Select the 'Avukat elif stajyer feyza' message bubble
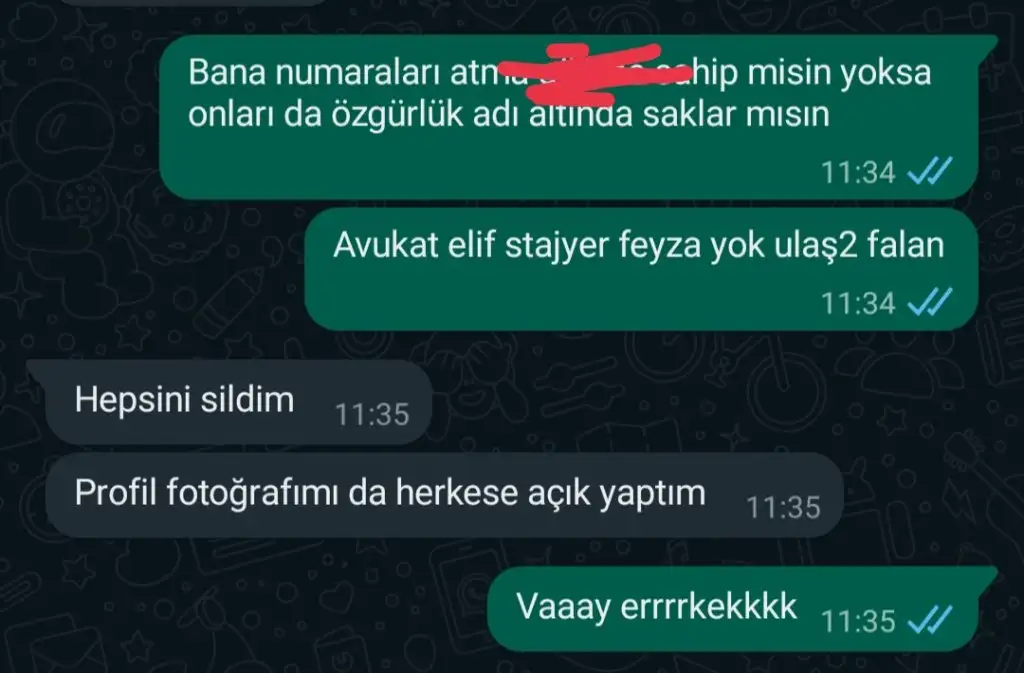Viewport: 1024px width, 673px height. pyautogui.click(x=641, y=269)
